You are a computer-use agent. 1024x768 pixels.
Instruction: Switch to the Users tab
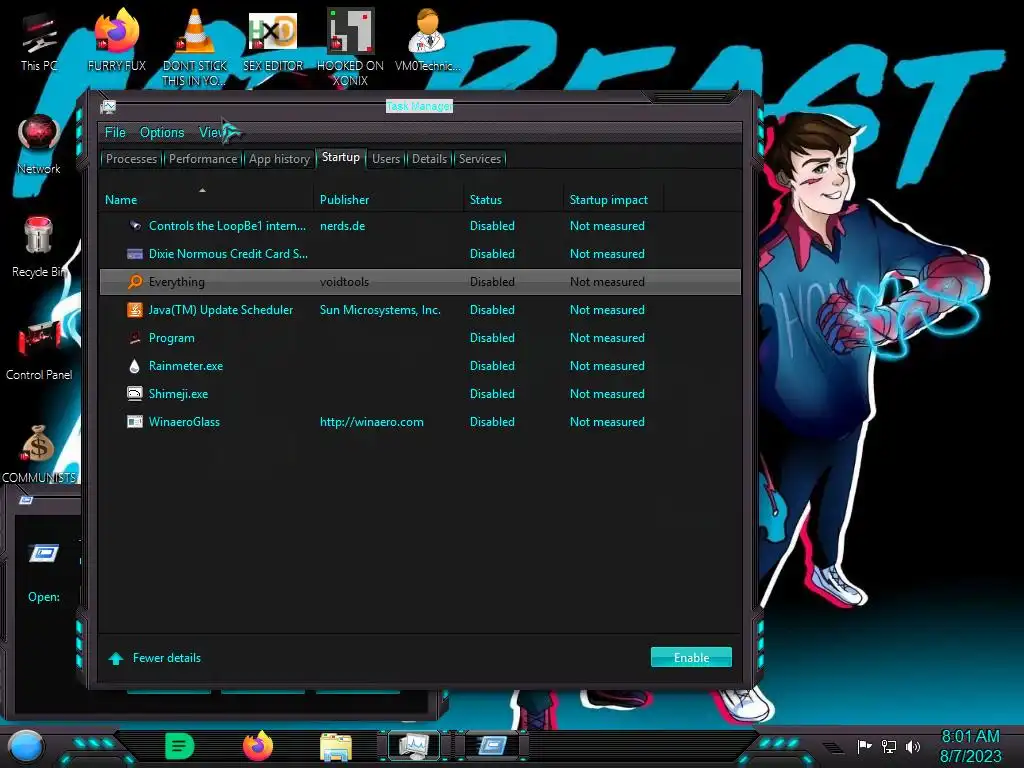[x=386, y=159]
